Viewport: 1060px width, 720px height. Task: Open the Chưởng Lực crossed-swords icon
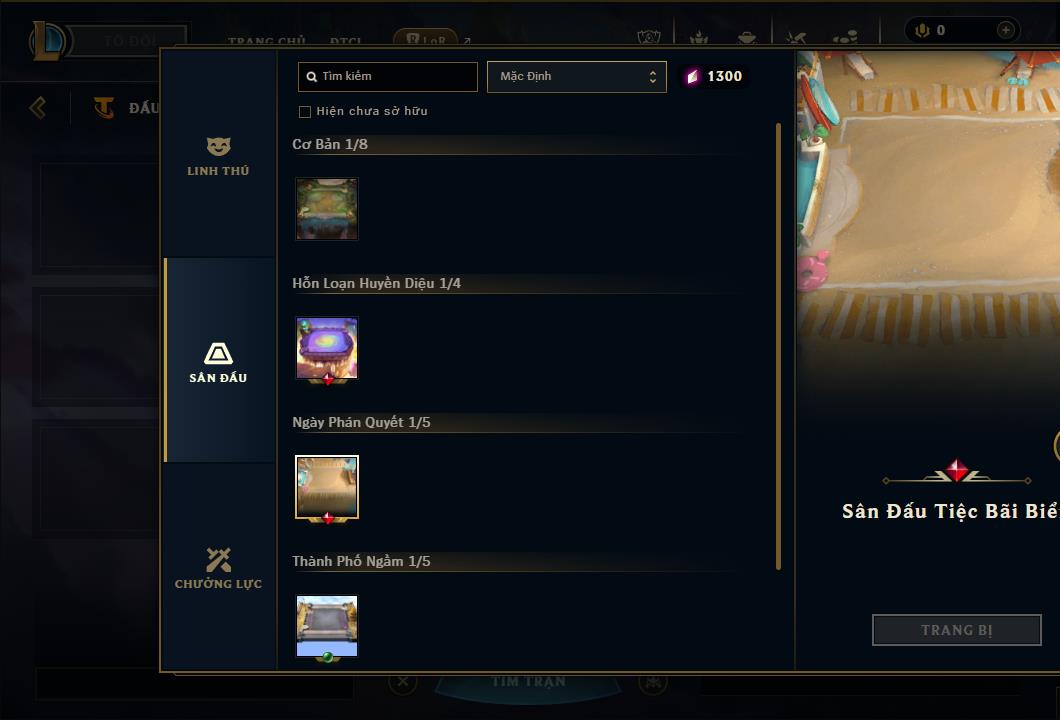tap(218, 560)
